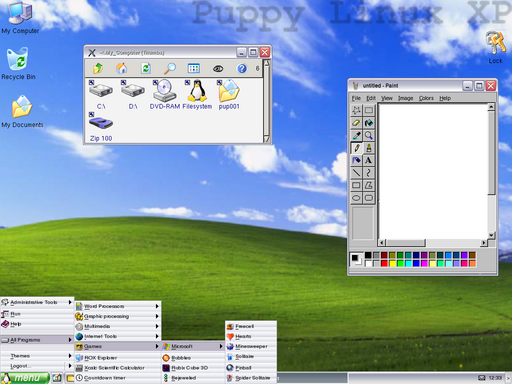Click the green menu start button
512x384 pixels.
(25, 378)
